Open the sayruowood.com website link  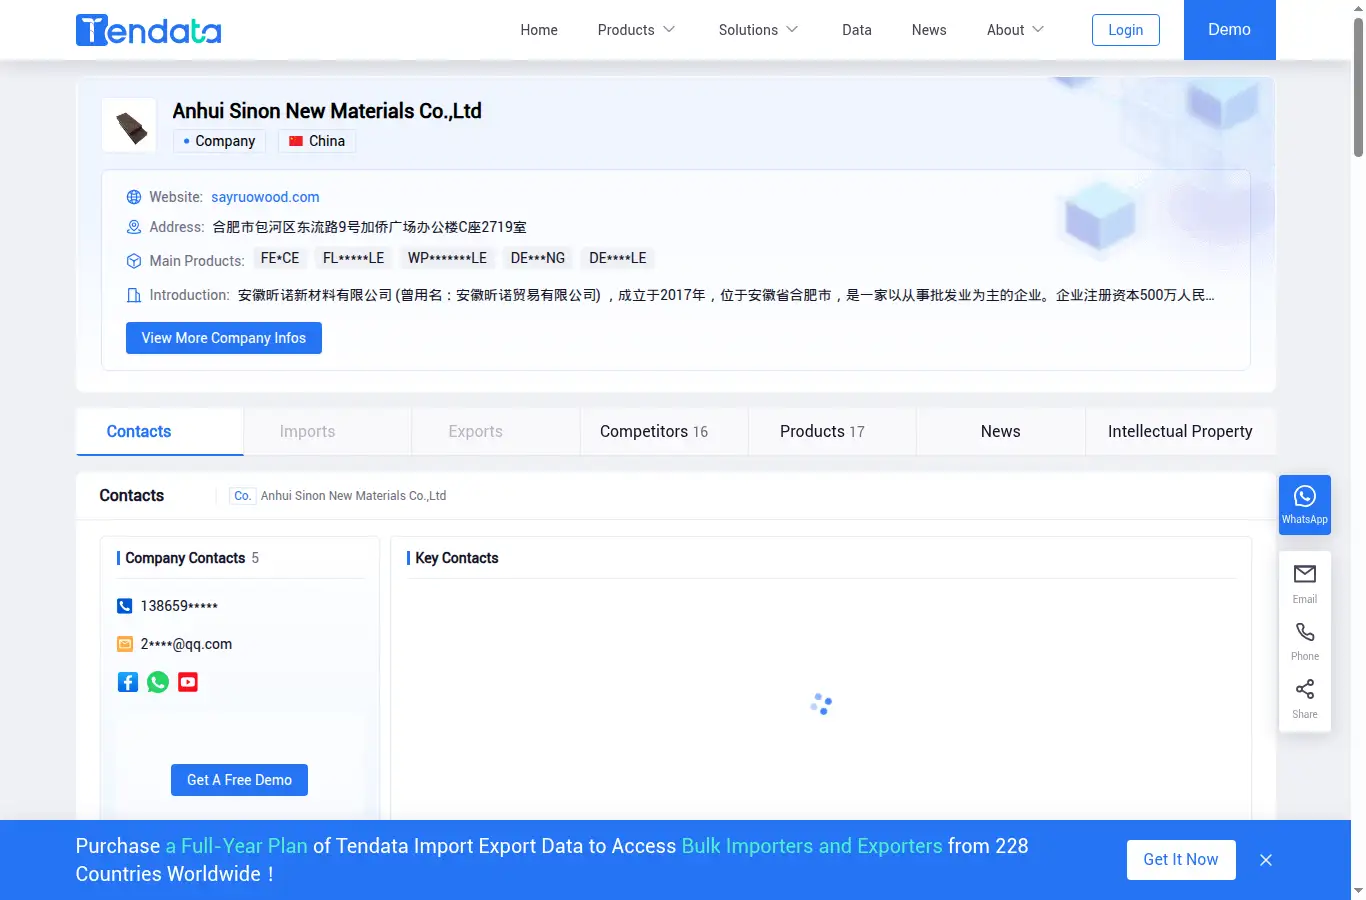pyautogui.click(x=265, y=197)
